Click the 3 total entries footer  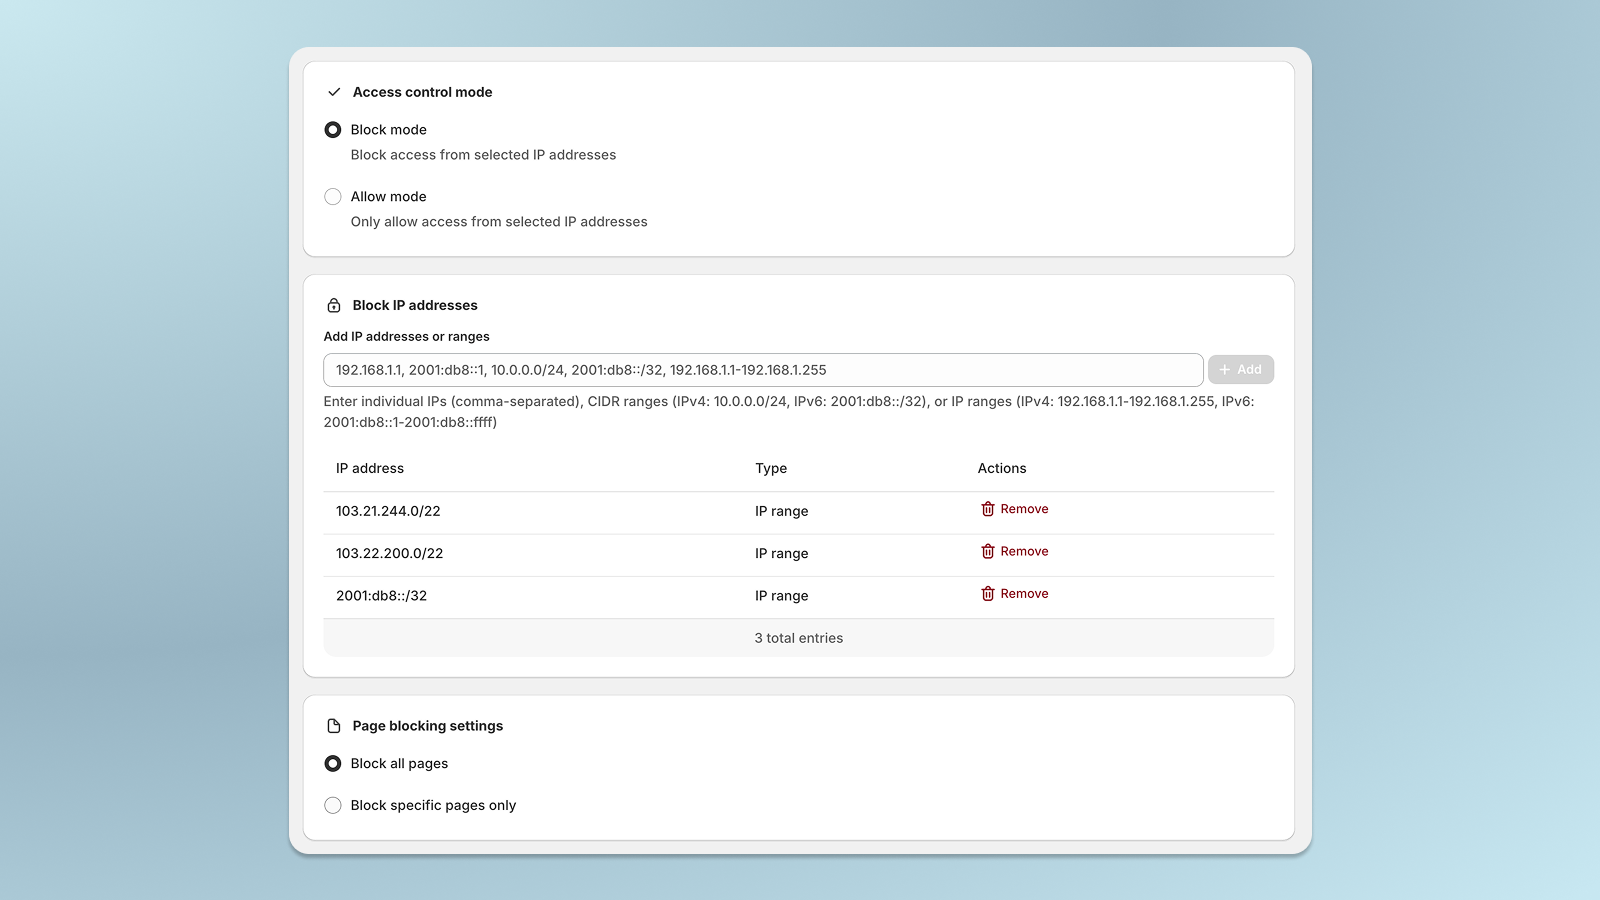pyautogui.click(x=799, y=638)
